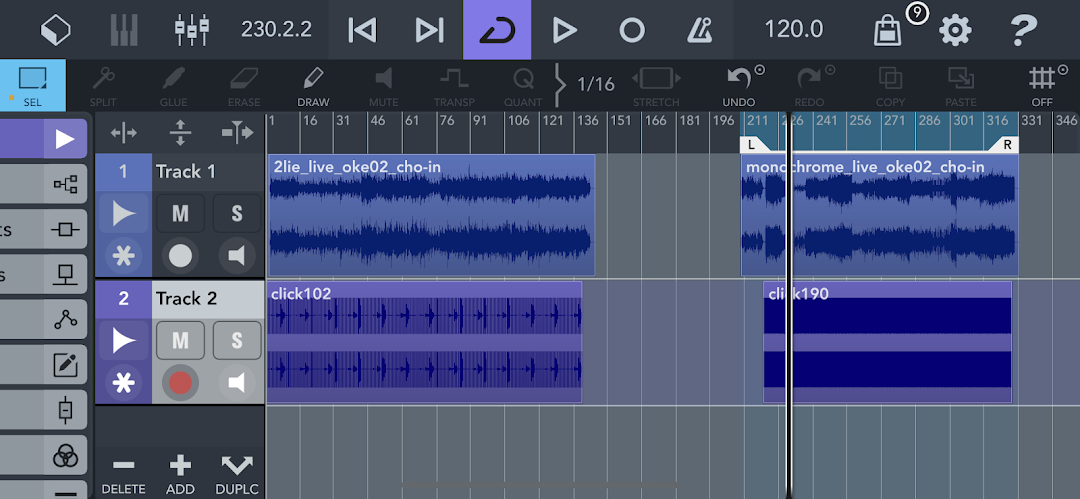Delete track with DELETE button
This screenshot has width=1080, height=499.
[x=123, y=474]
